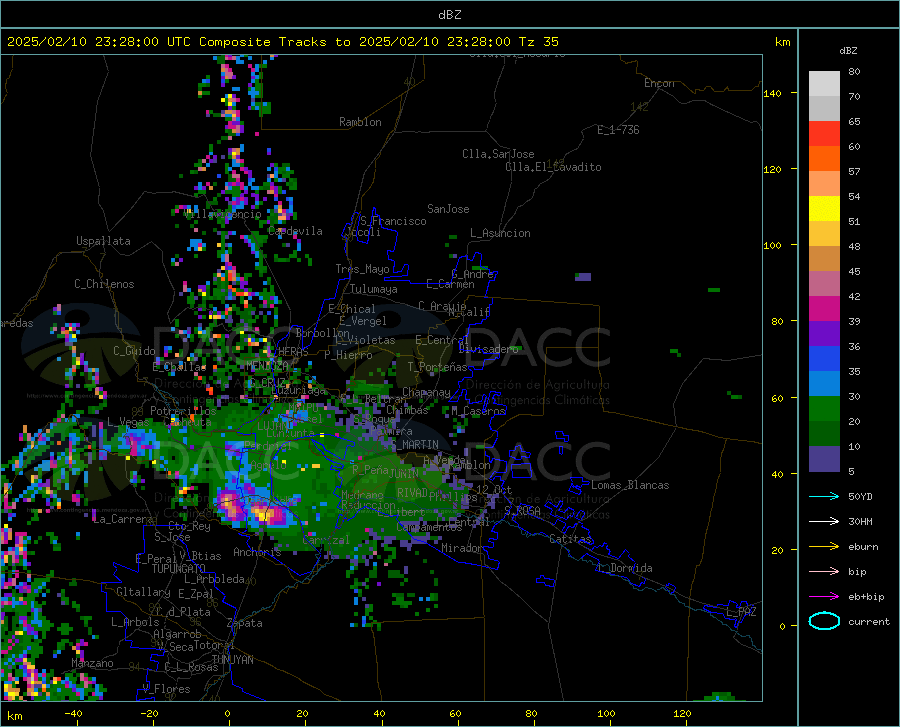Image resolution: width=900 pixels, height=727 pixels.
Task: Click the cyan current ellipse icon
Action: (x=824, y=621)
